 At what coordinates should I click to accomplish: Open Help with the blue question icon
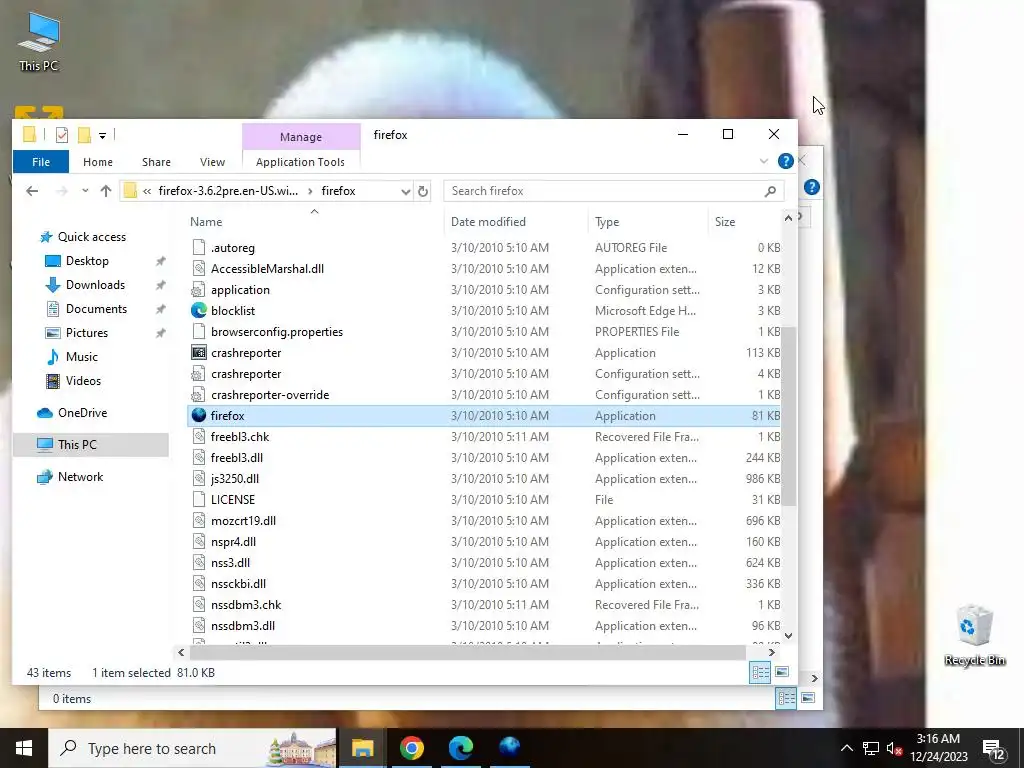coord(786,161)
